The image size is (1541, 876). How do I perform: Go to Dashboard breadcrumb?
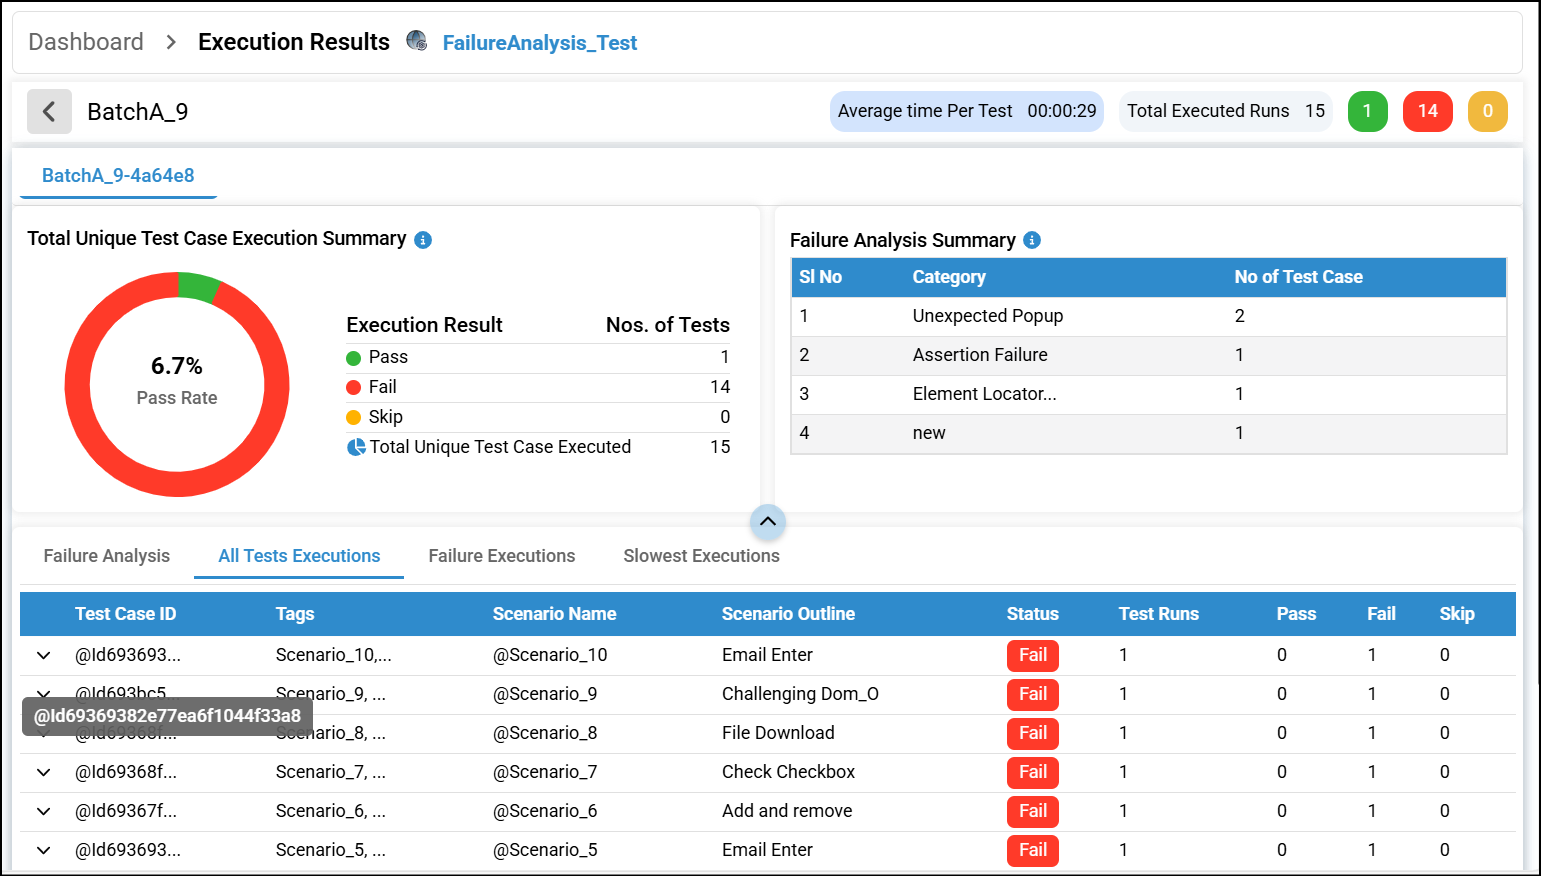(86, 42)
